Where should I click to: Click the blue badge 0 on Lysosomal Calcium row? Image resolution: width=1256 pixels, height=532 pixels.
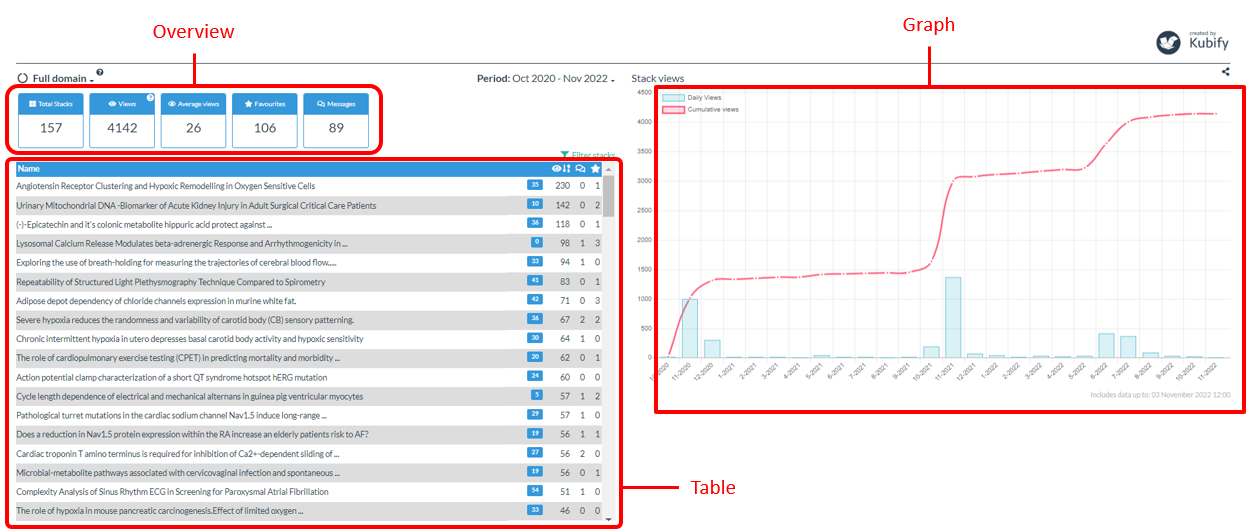point(537,242)
